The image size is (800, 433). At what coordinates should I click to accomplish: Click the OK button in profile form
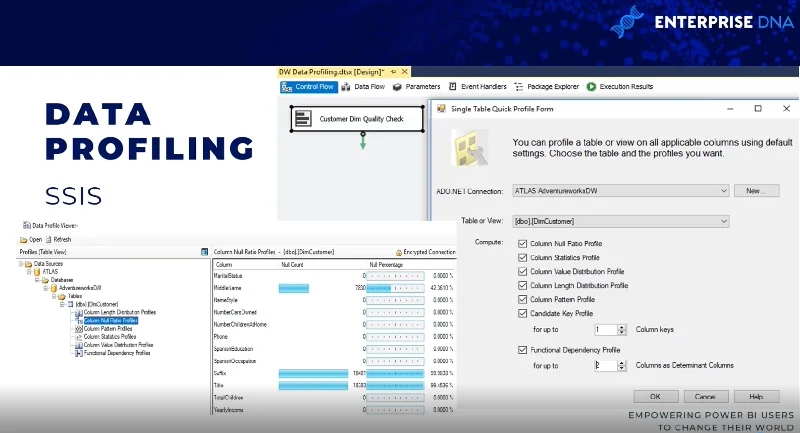coord(656,396)
